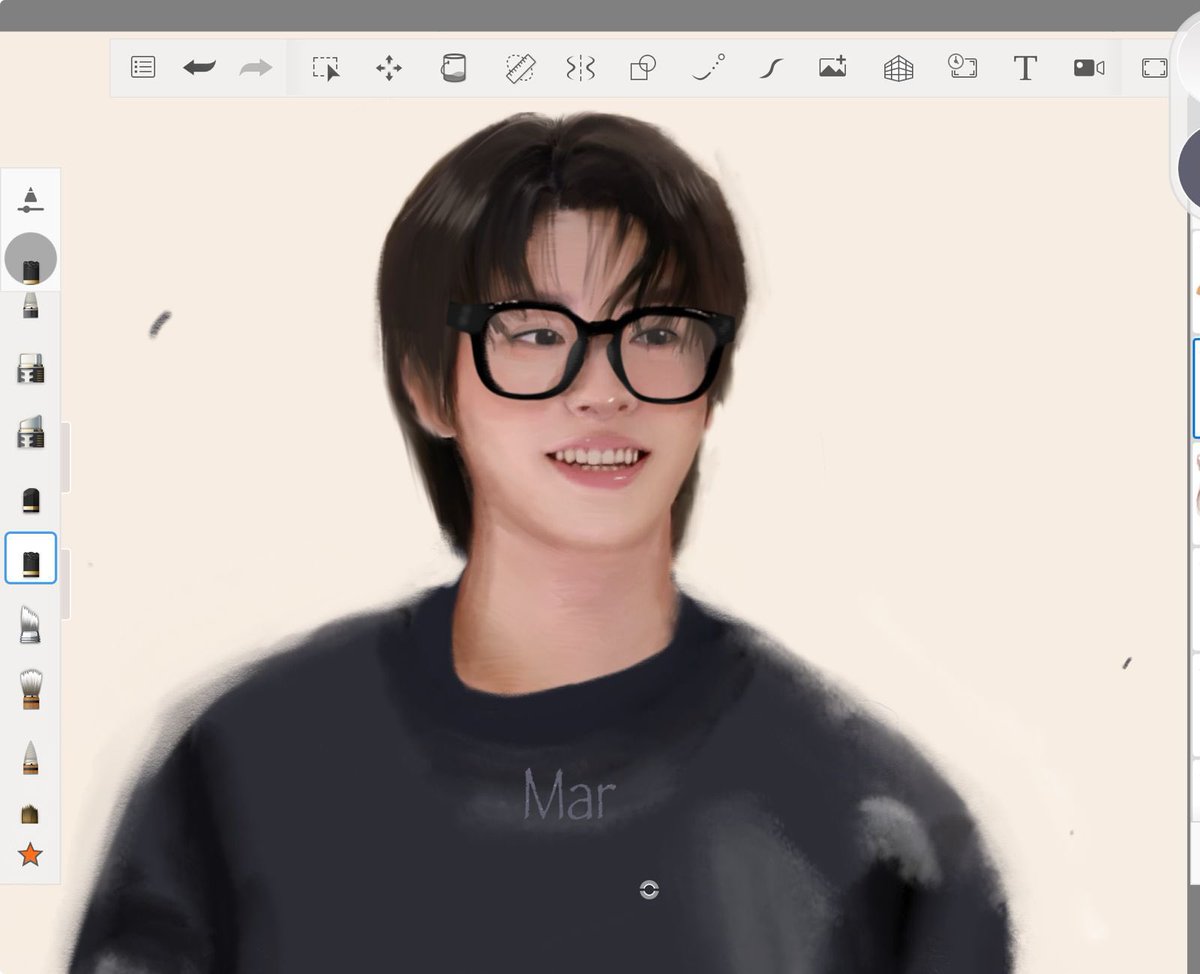Select the pointed pencil-tip brush
The image size is (1200, 974).
click(31, 757)
